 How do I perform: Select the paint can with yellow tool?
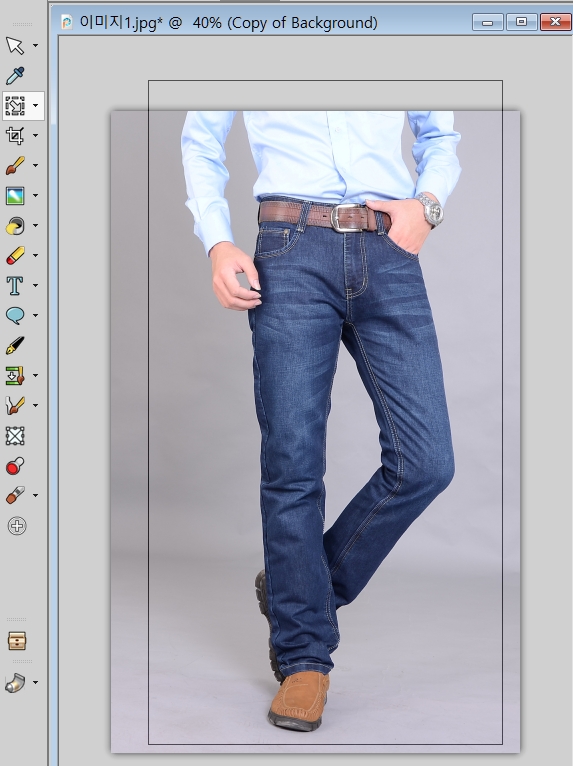pos(15,226)
